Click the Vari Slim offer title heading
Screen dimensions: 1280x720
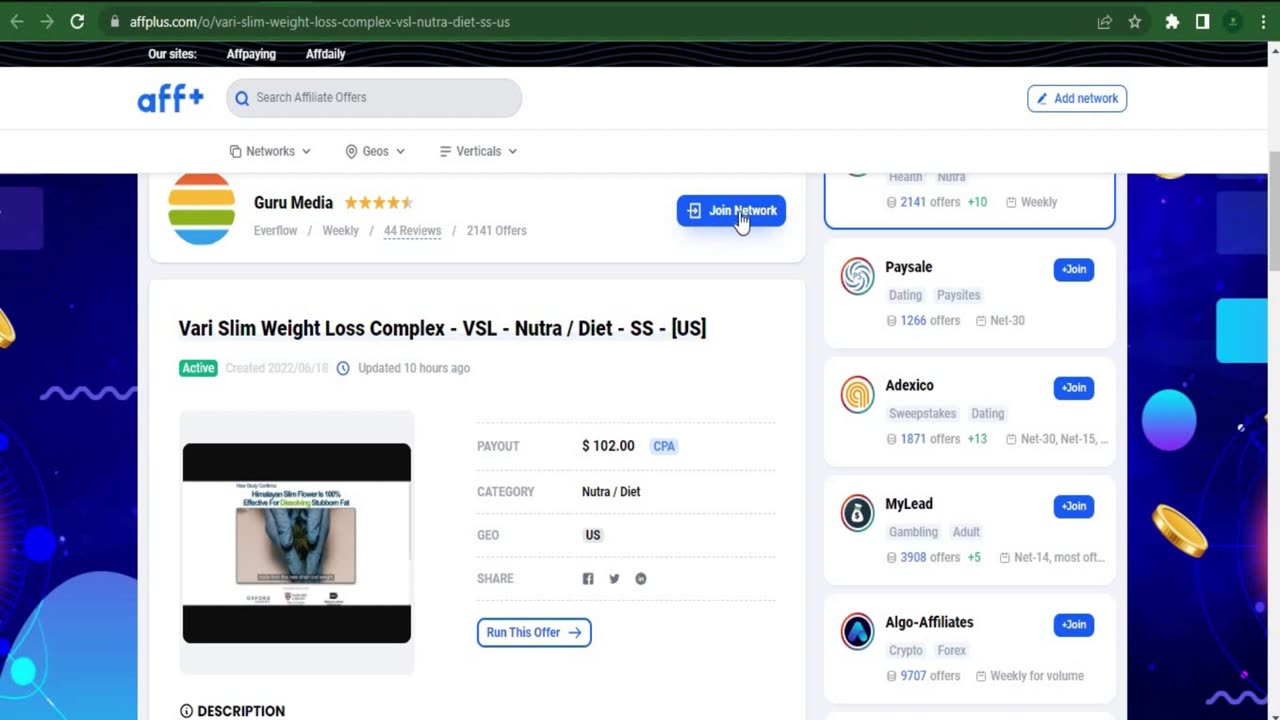point(442,328)
